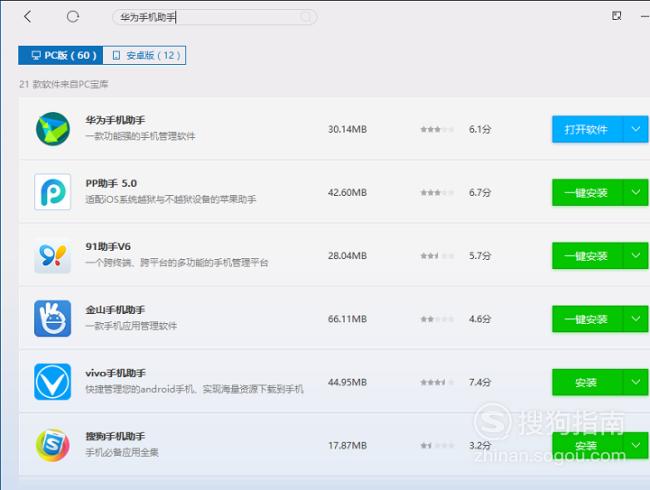Click the star rating of vivo手机助手
This screenshot has height=490, width=650.
coord(437,382)
